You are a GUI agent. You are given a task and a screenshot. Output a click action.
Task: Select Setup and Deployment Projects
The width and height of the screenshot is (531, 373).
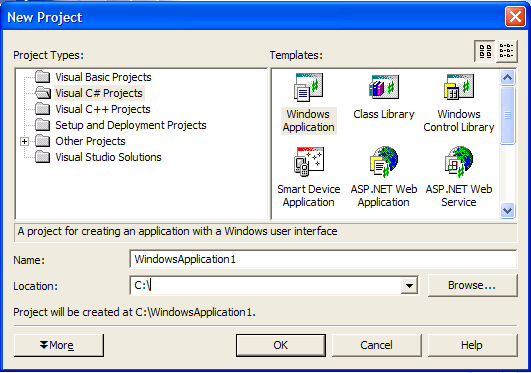131,125
